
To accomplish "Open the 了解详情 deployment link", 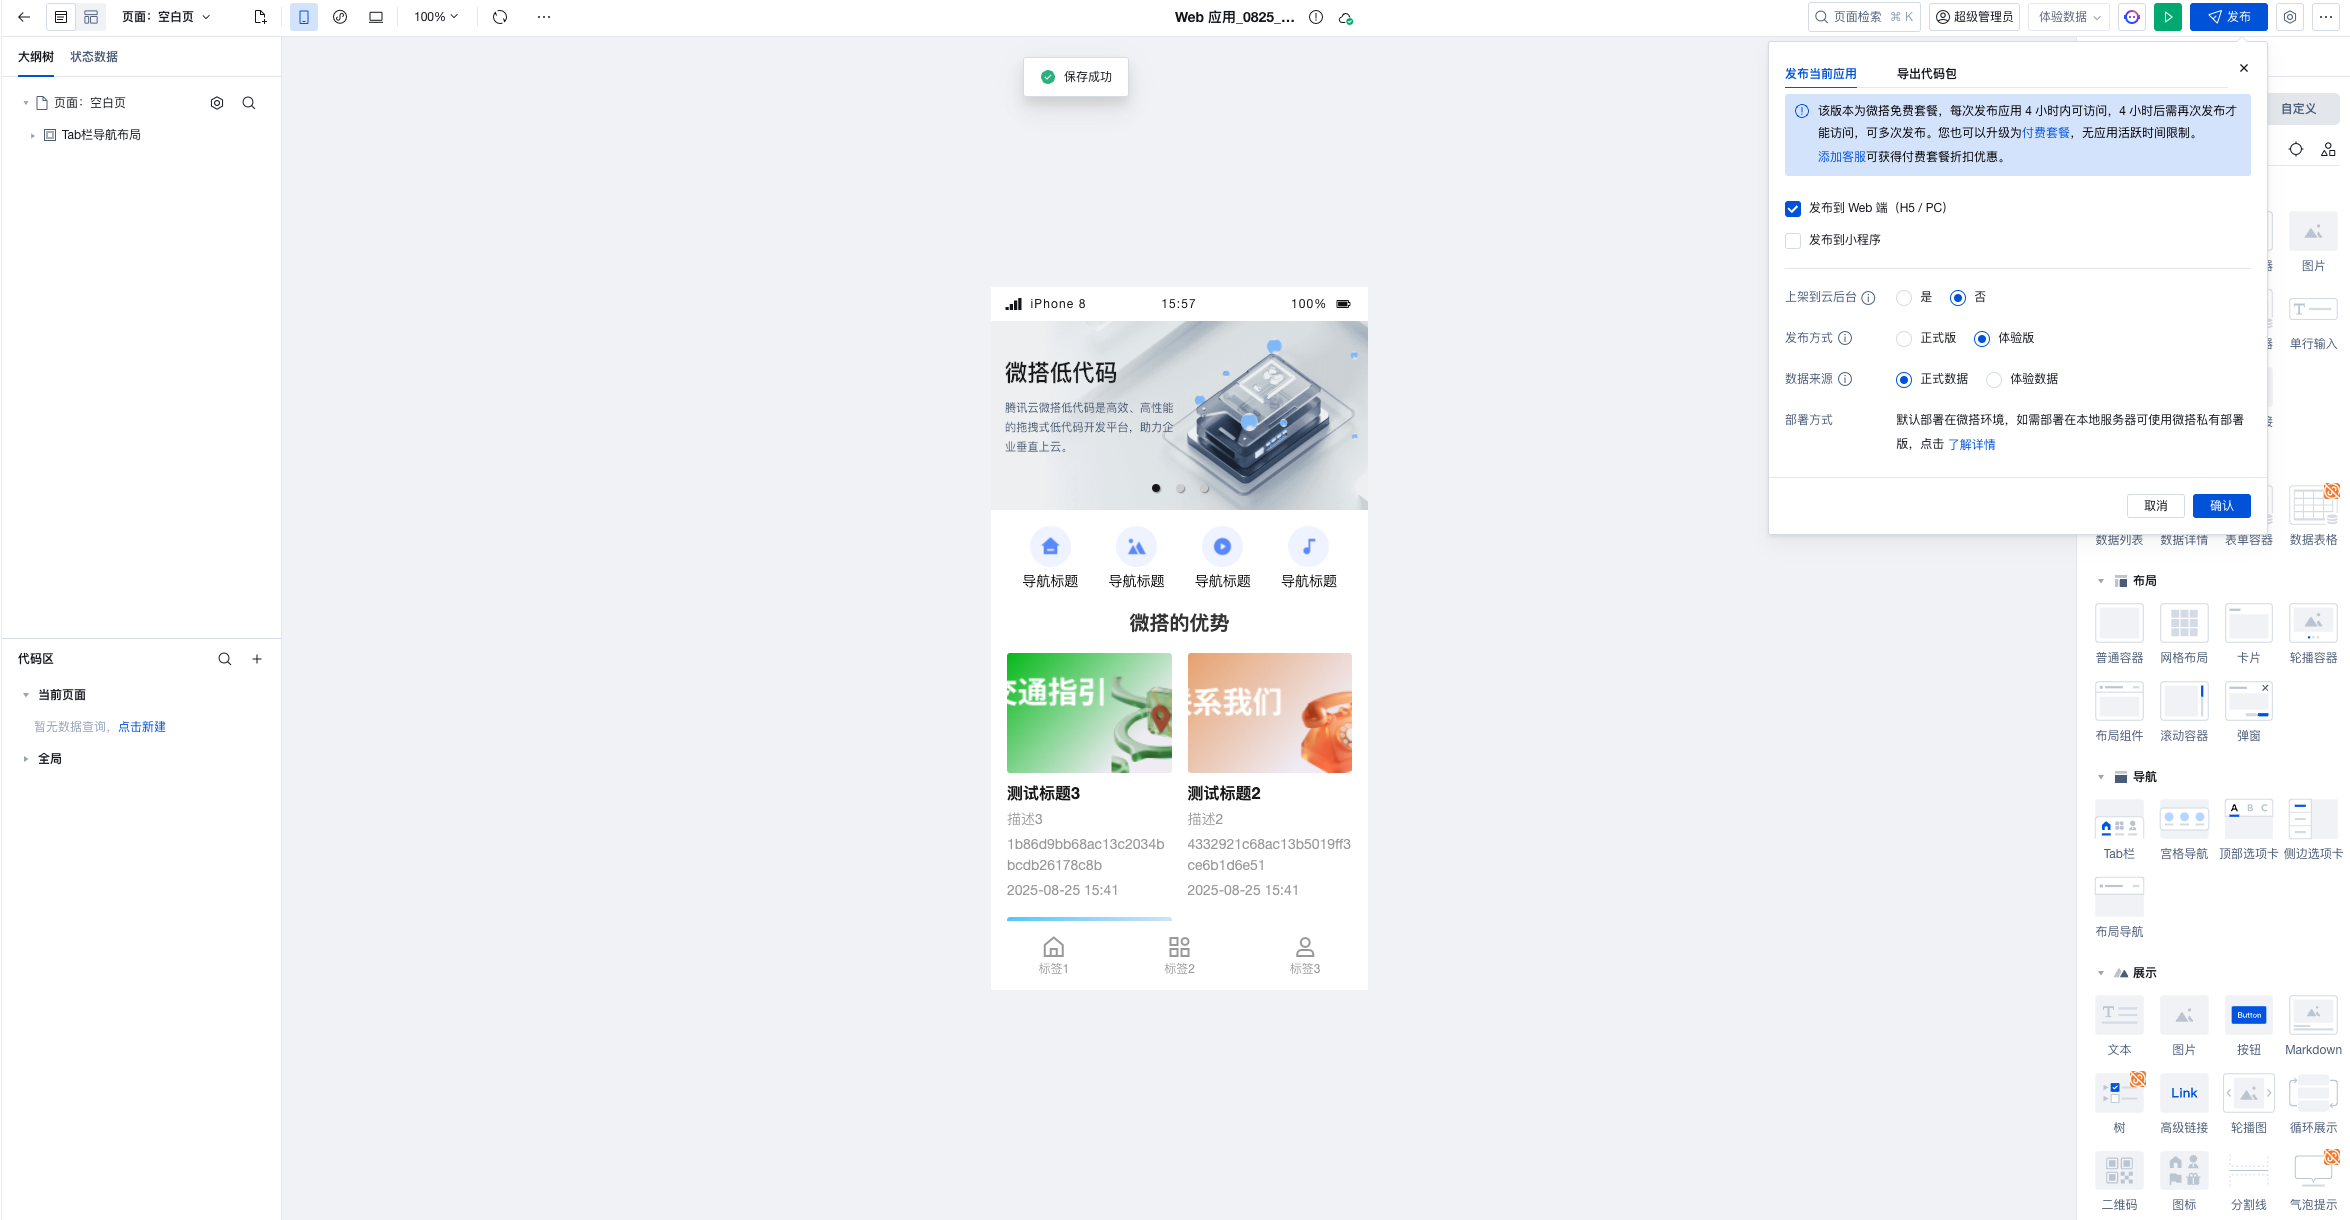I will click(1971, 445).
